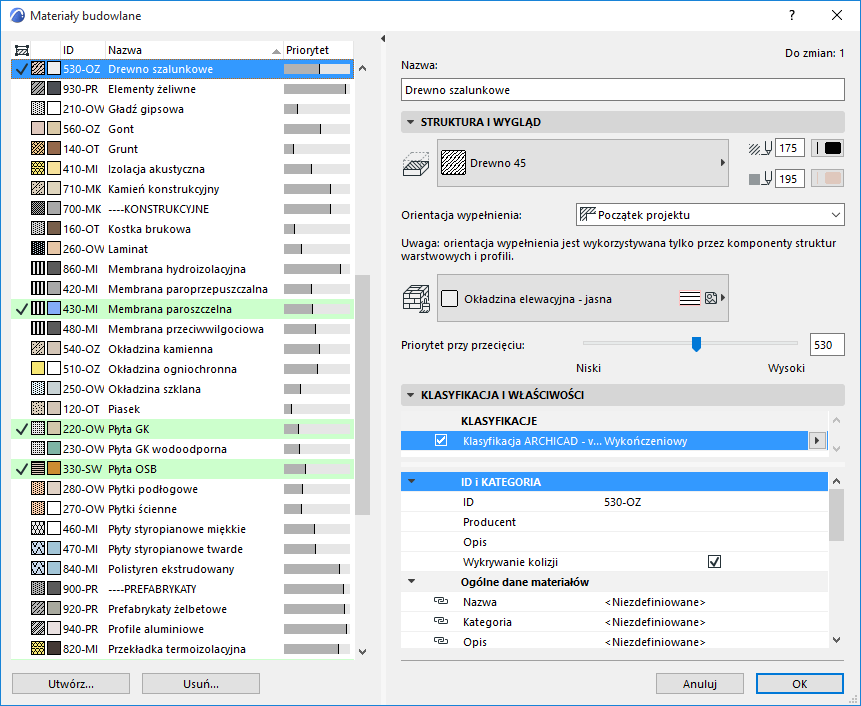Click the Utwórz button
861x706 pixels.
(x=71, y=683)
